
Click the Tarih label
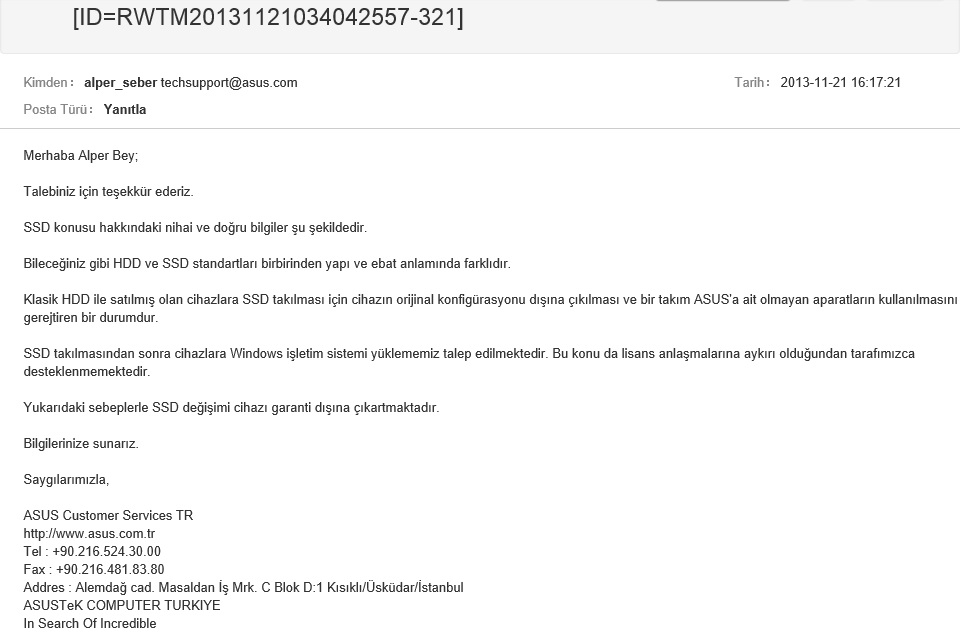pos(752,83)
